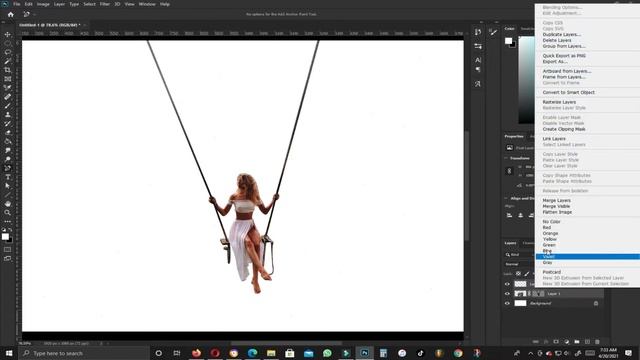Toggle lock image pixels brush icon

(x=527, y=274)
